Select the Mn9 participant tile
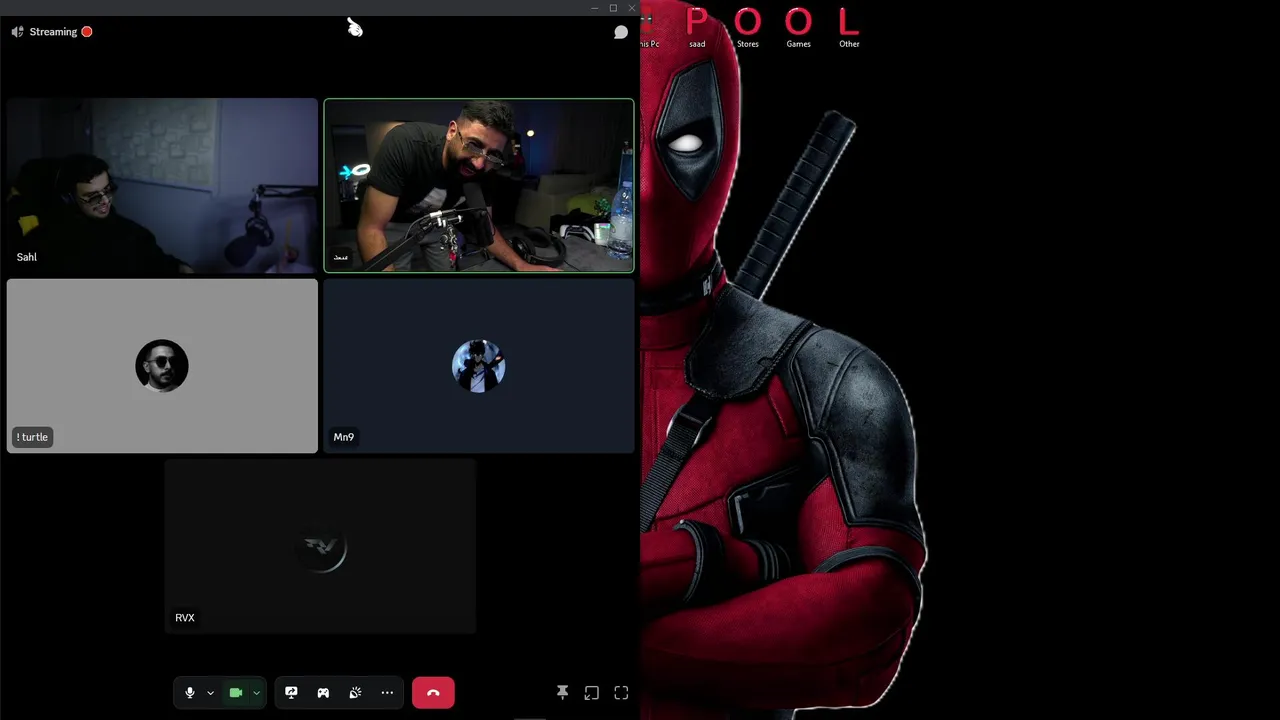This screenshot has height=720, width=1280. tap(479, 366)
